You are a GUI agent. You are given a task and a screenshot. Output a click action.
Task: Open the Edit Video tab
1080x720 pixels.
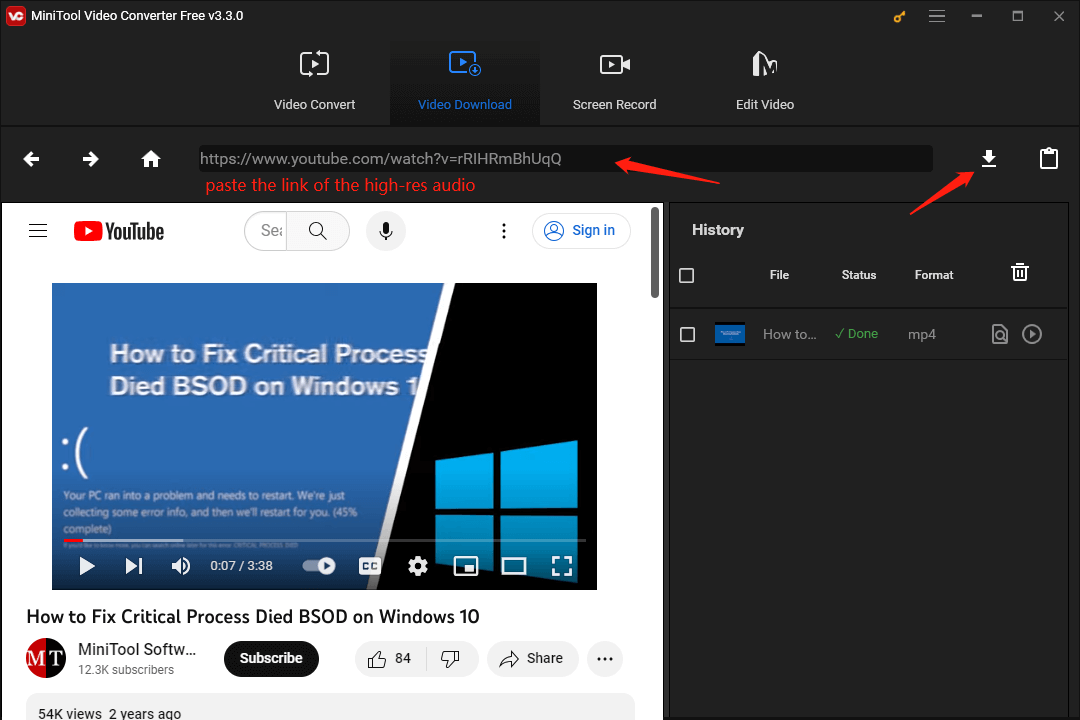coord(765,81)
